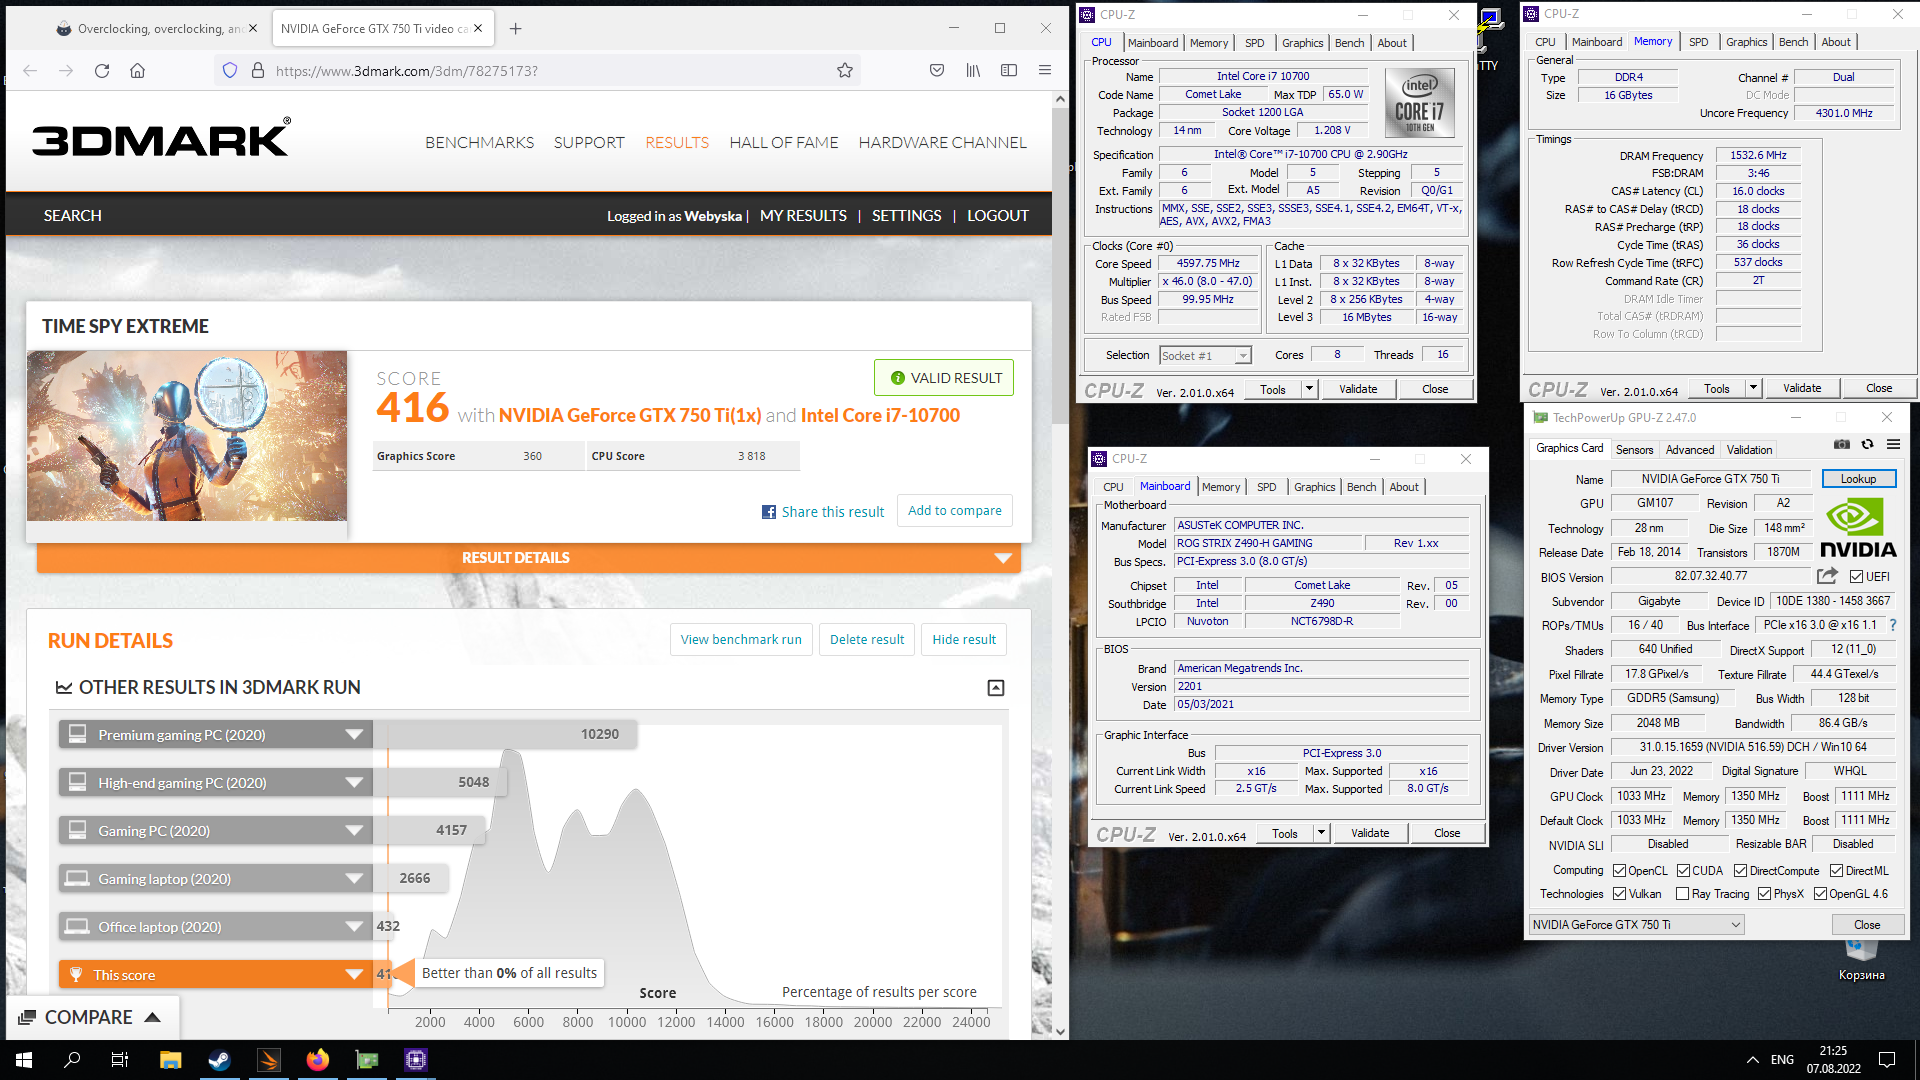Open Advanced tab in GPU-Z
This screenshot has width=1920, height=1080.
click(1690, 450)
